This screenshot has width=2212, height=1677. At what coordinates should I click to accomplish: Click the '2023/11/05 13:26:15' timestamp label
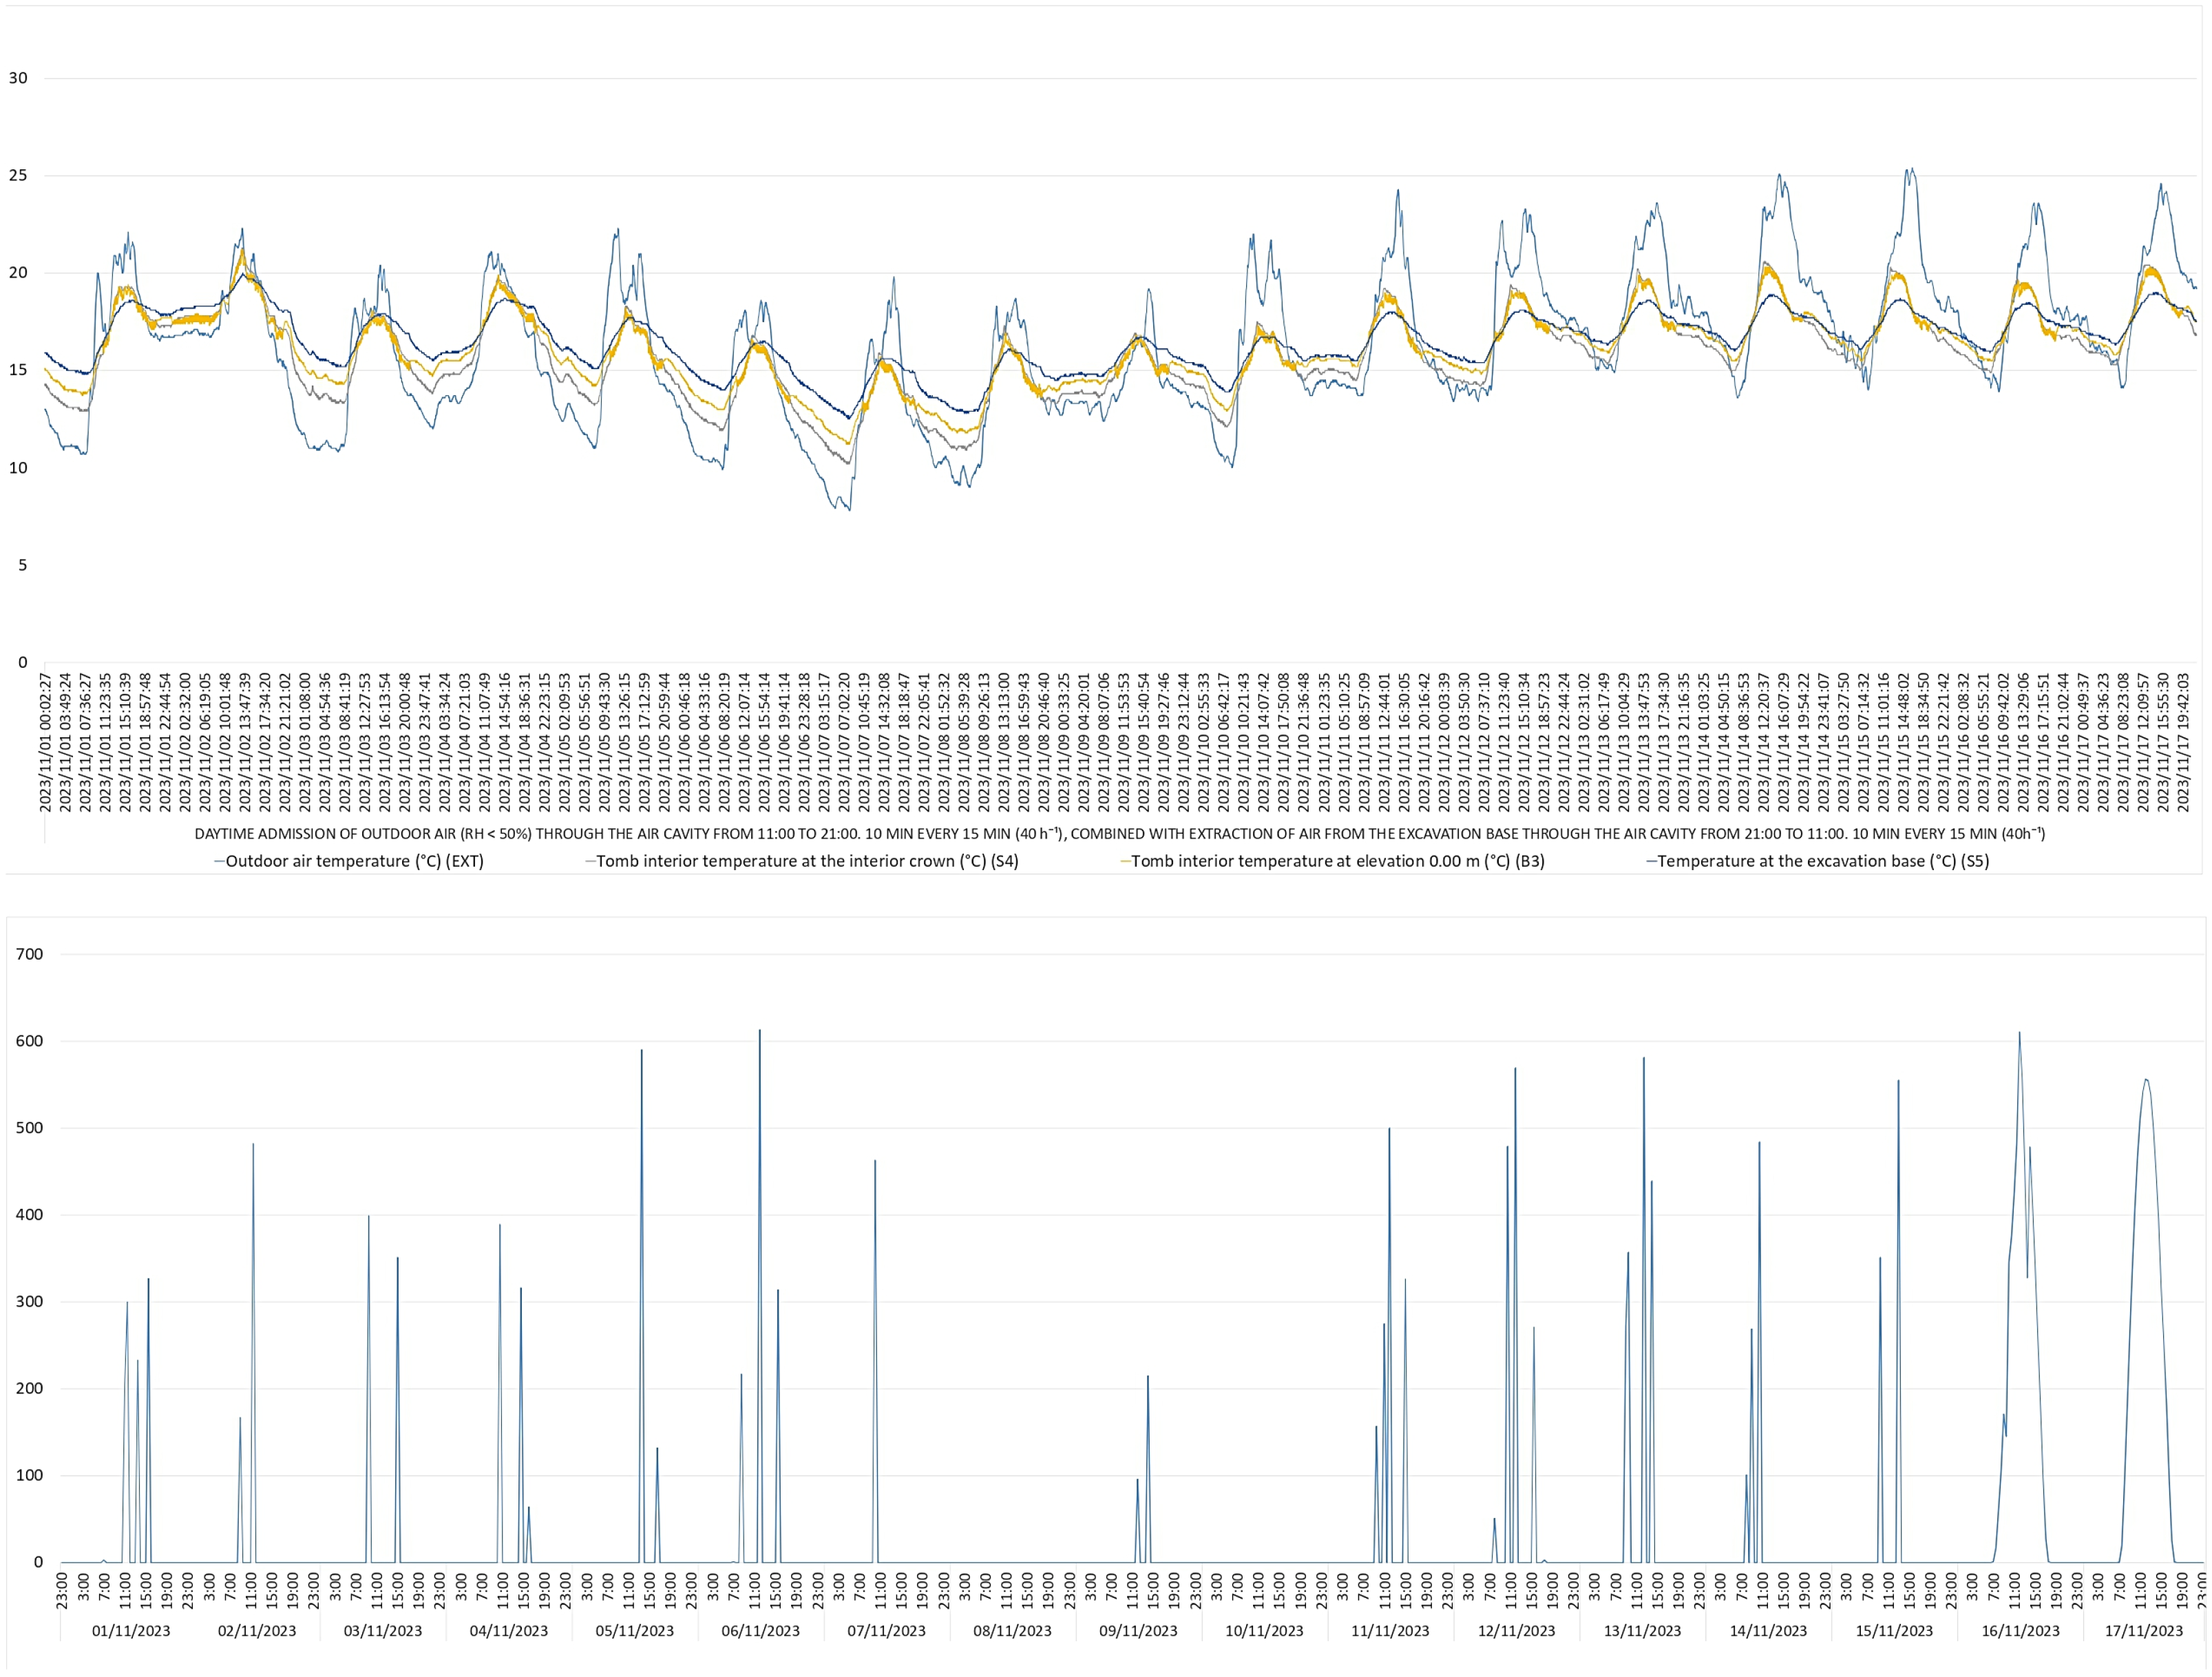point(625,742)
